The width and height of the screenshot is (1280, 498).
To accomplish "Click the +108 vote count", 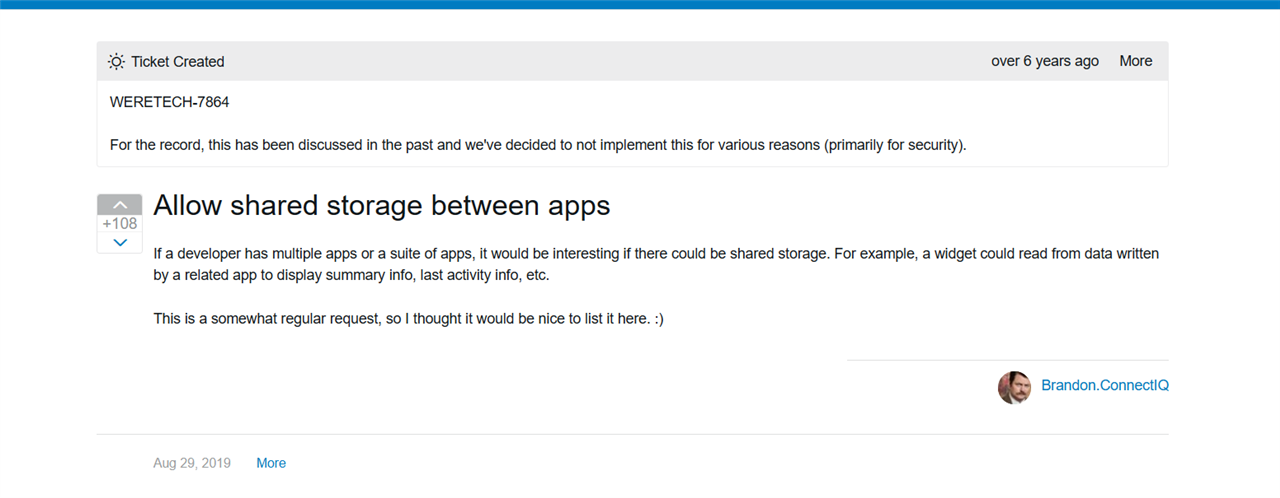I will click(120, 224).
